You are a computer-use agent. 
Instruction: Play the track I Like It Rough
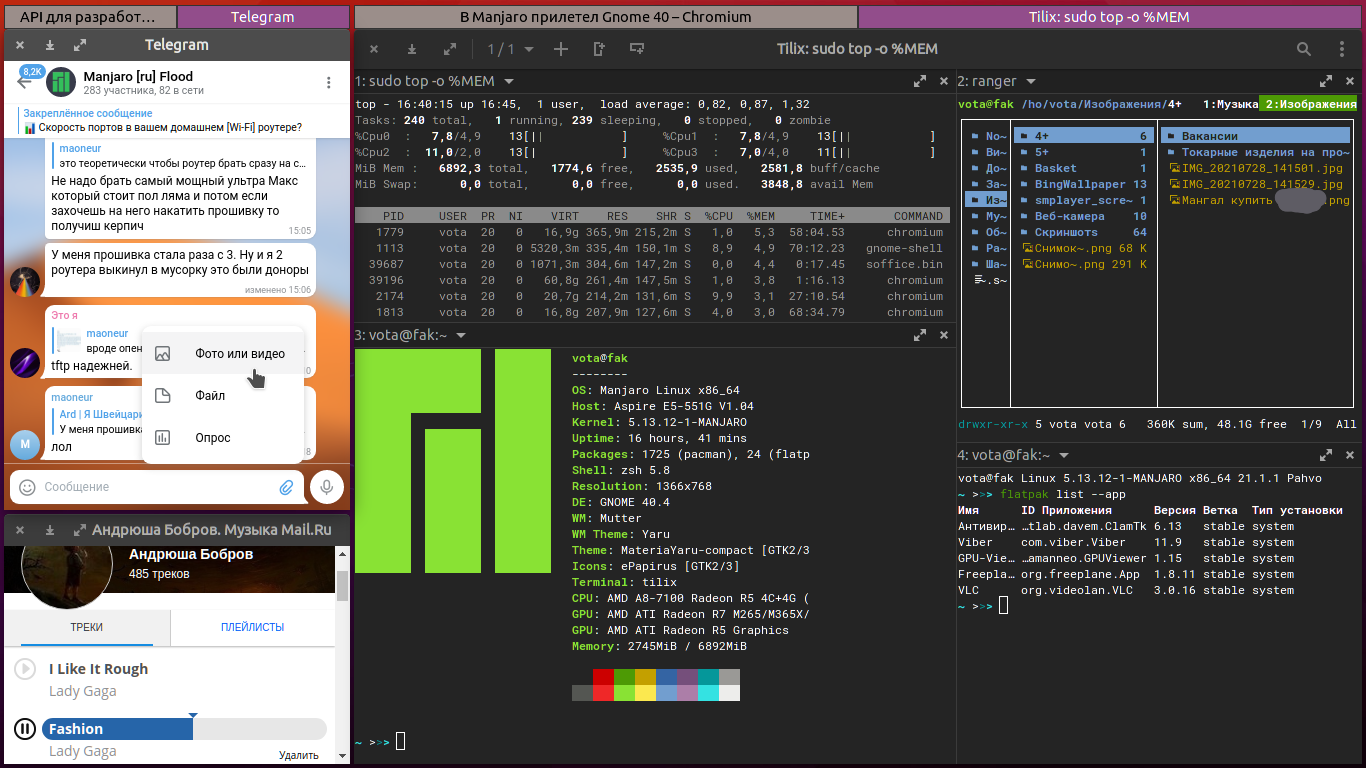point(25,669)
